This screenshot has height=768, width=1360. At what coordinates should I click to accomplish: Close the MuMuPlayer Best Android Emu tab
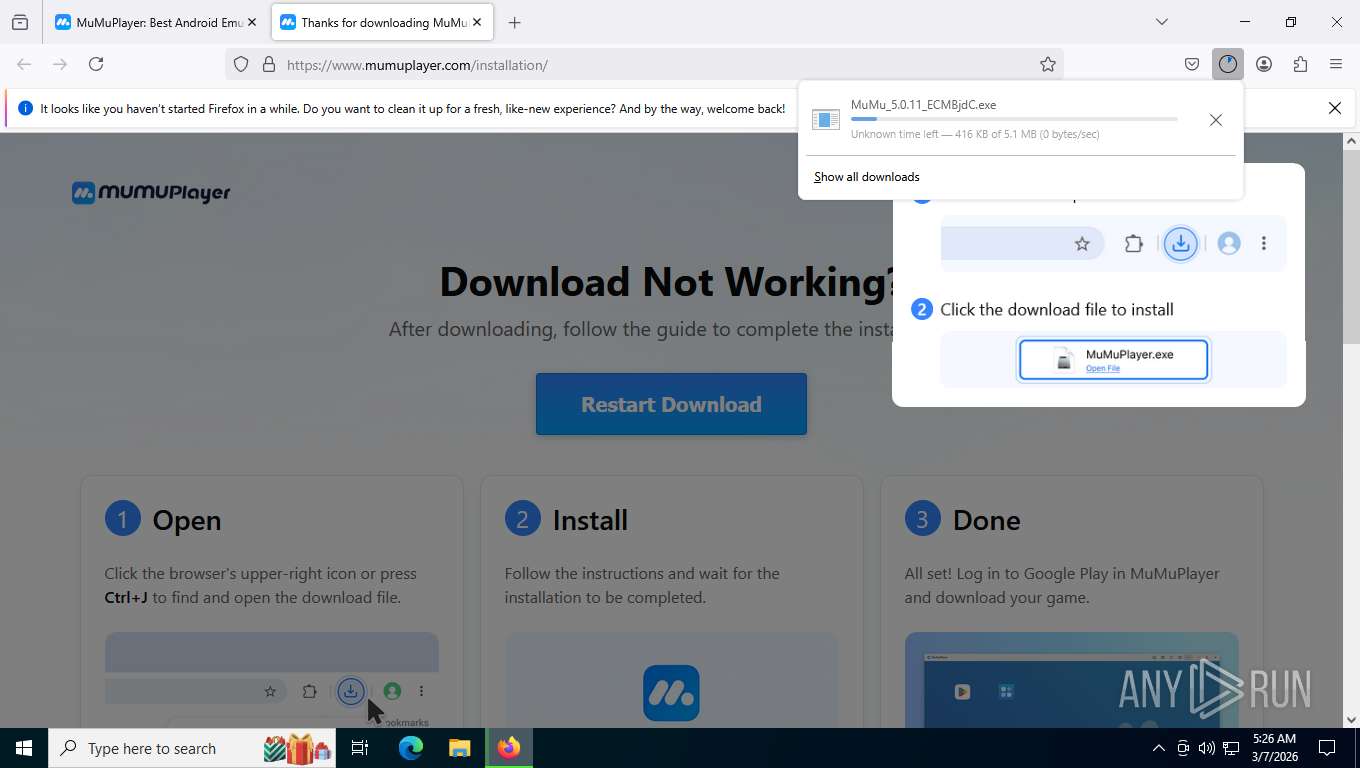[x=251, y=22]
